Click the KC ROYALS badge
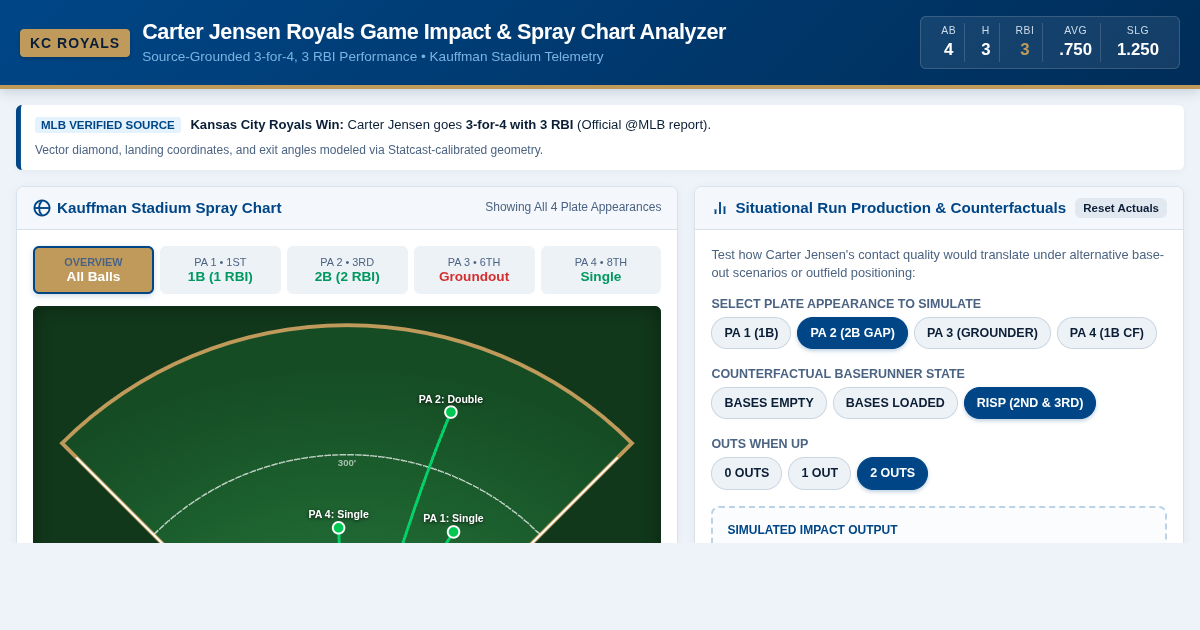 coord(75,43)
